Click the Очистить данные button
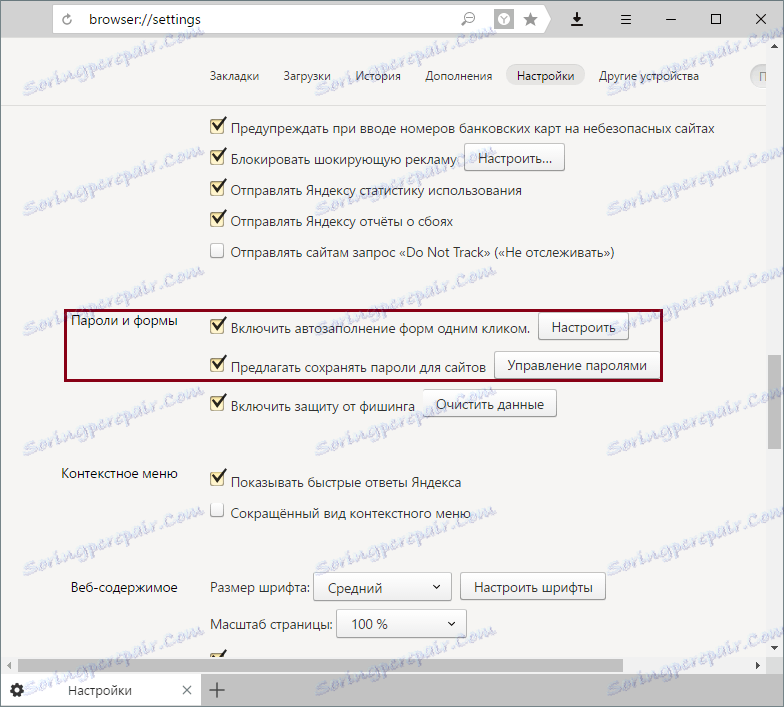 pyautogui.click(x=490, y=404)
